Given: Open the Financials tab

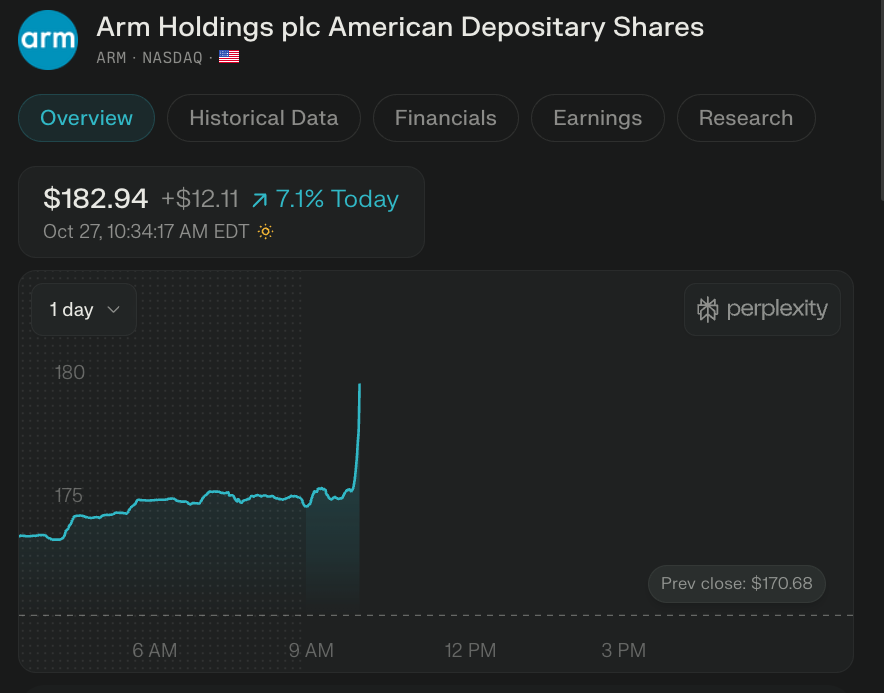Looking at the screenshot, I should click(x=445, y=118).
